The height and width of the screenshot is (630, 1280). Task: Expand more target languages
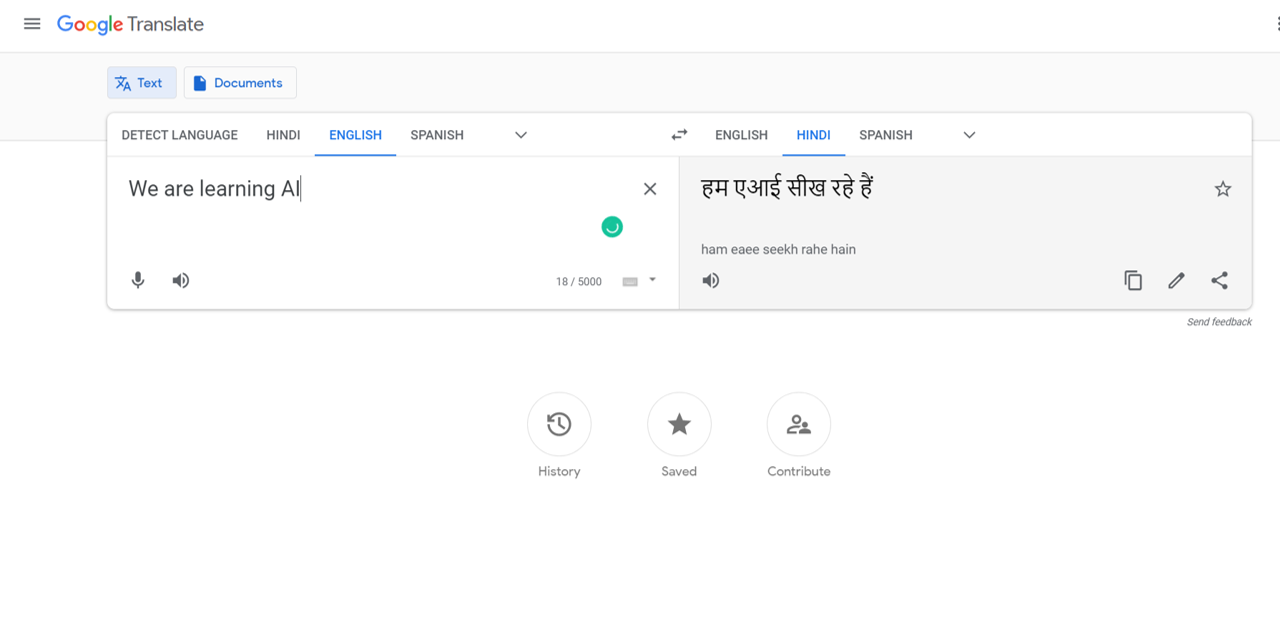click(969, 135)
